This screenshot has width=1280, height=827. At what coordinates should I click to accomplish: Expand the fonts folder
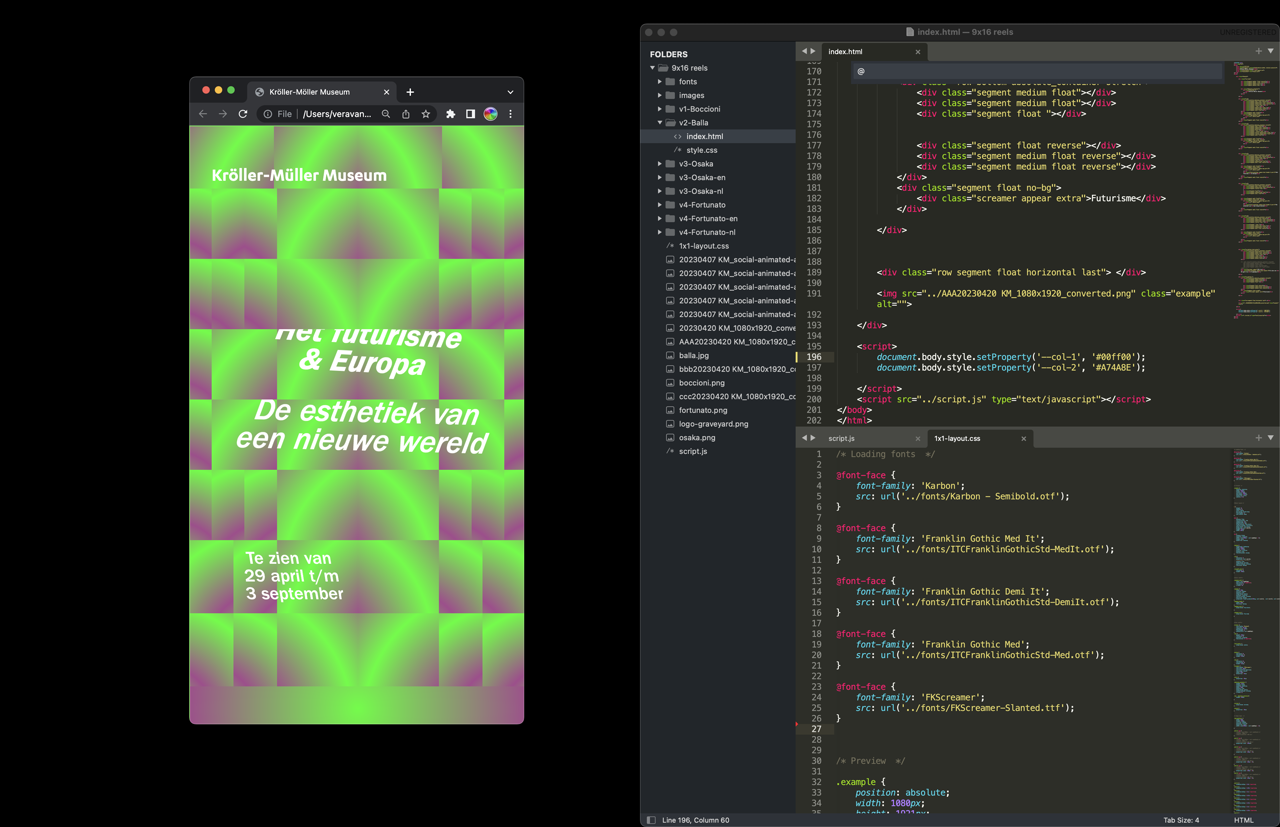pyautogui.click(x=660, y=82)
